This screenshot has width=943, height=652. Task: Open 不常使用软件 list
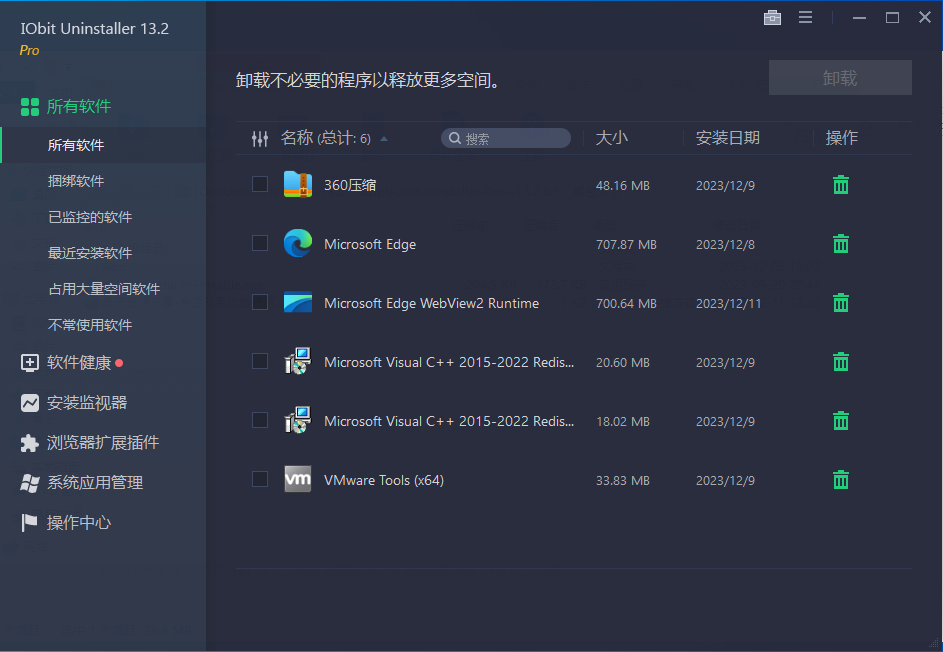point(90,325)
